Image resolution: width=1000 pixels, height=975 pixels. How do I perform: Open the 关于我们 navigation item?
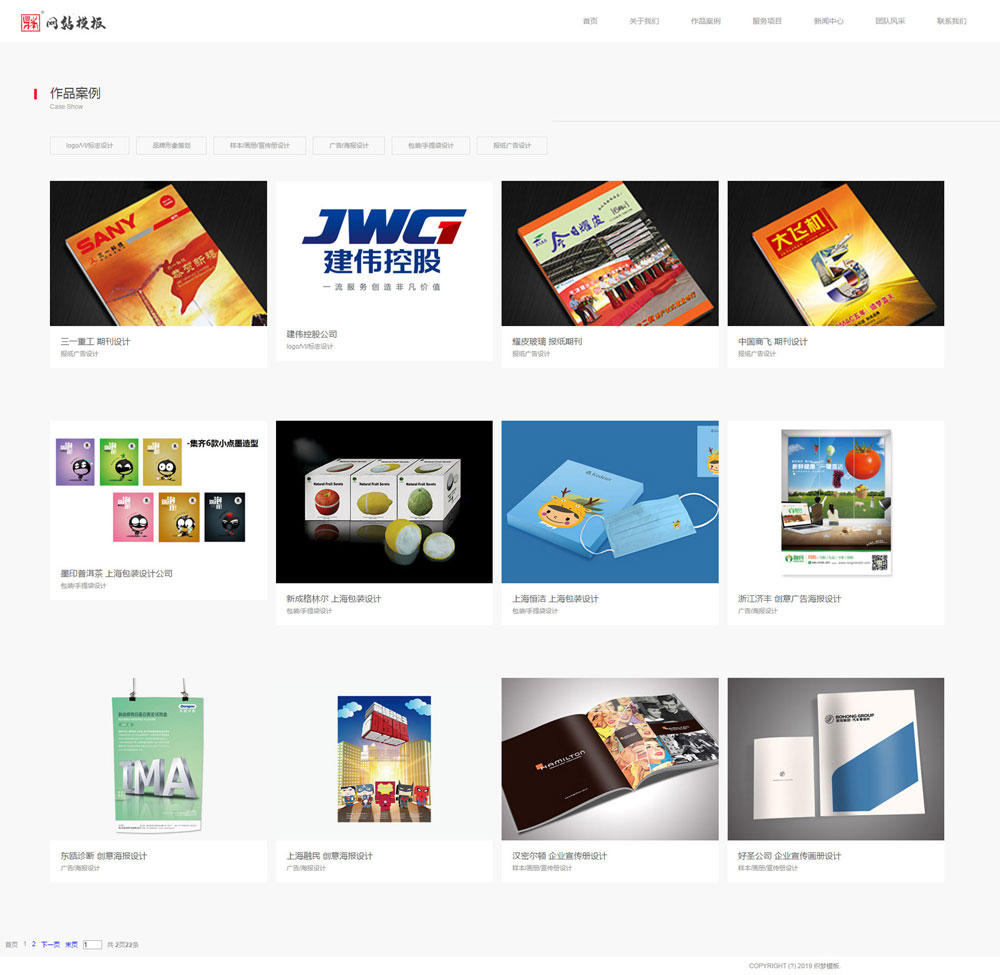click(644, 21)
